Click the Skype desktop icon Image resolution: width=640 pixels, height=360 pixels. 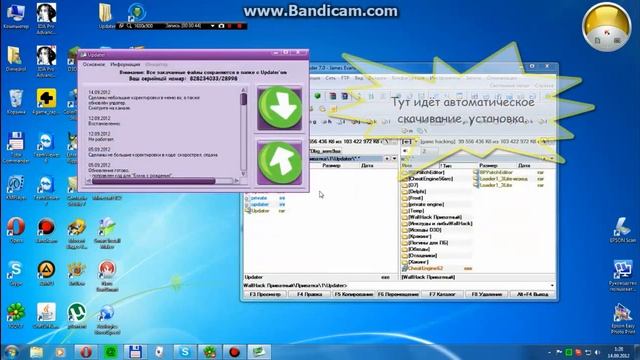pyautogui.click(x=16, y=273)
